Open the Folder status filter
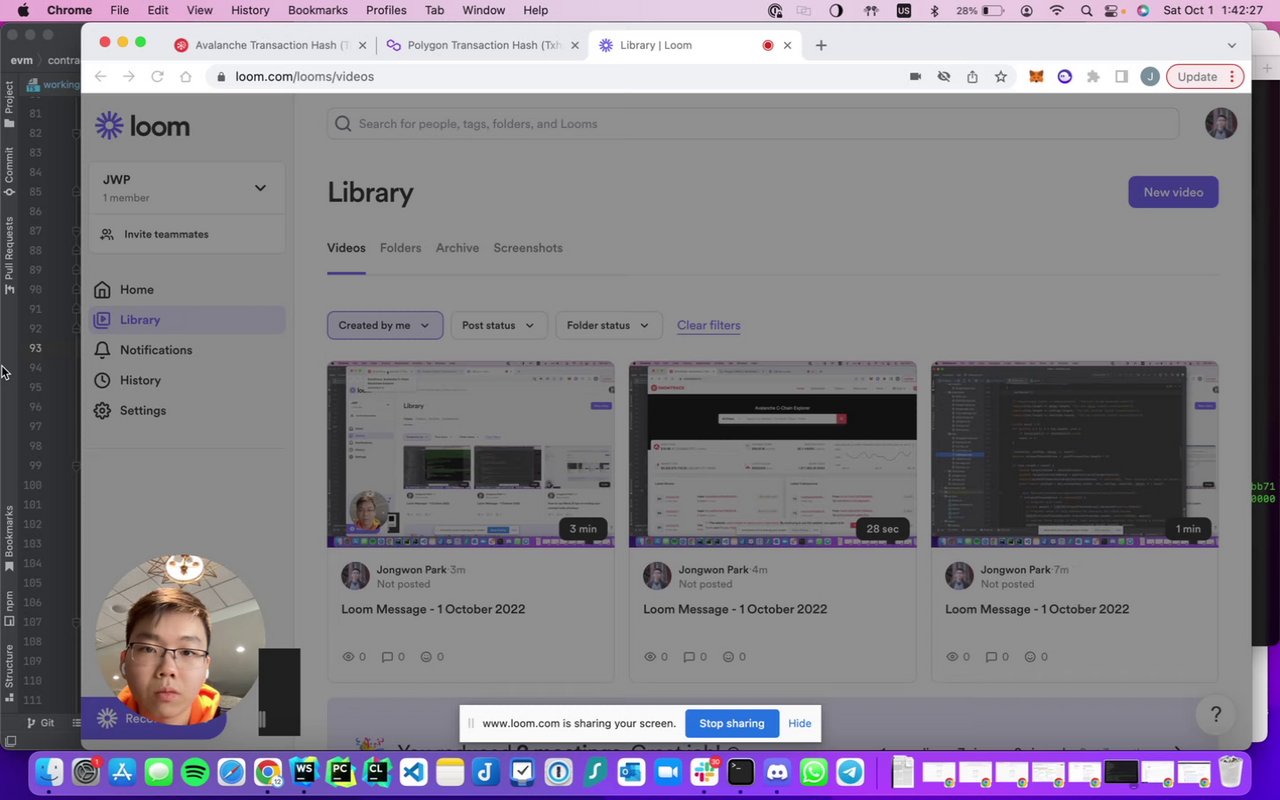Viewport: 1280px width, 800px height. [608, 325]
